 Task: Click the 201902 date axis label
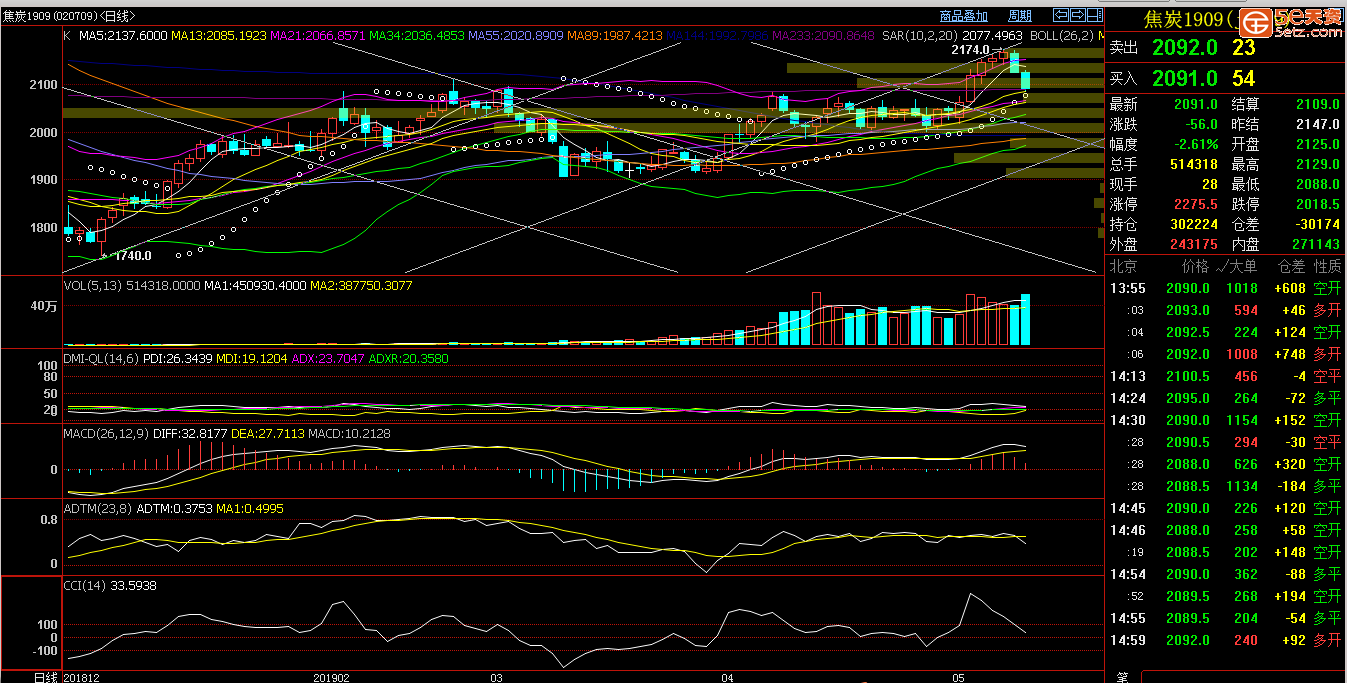click(330, 677)
